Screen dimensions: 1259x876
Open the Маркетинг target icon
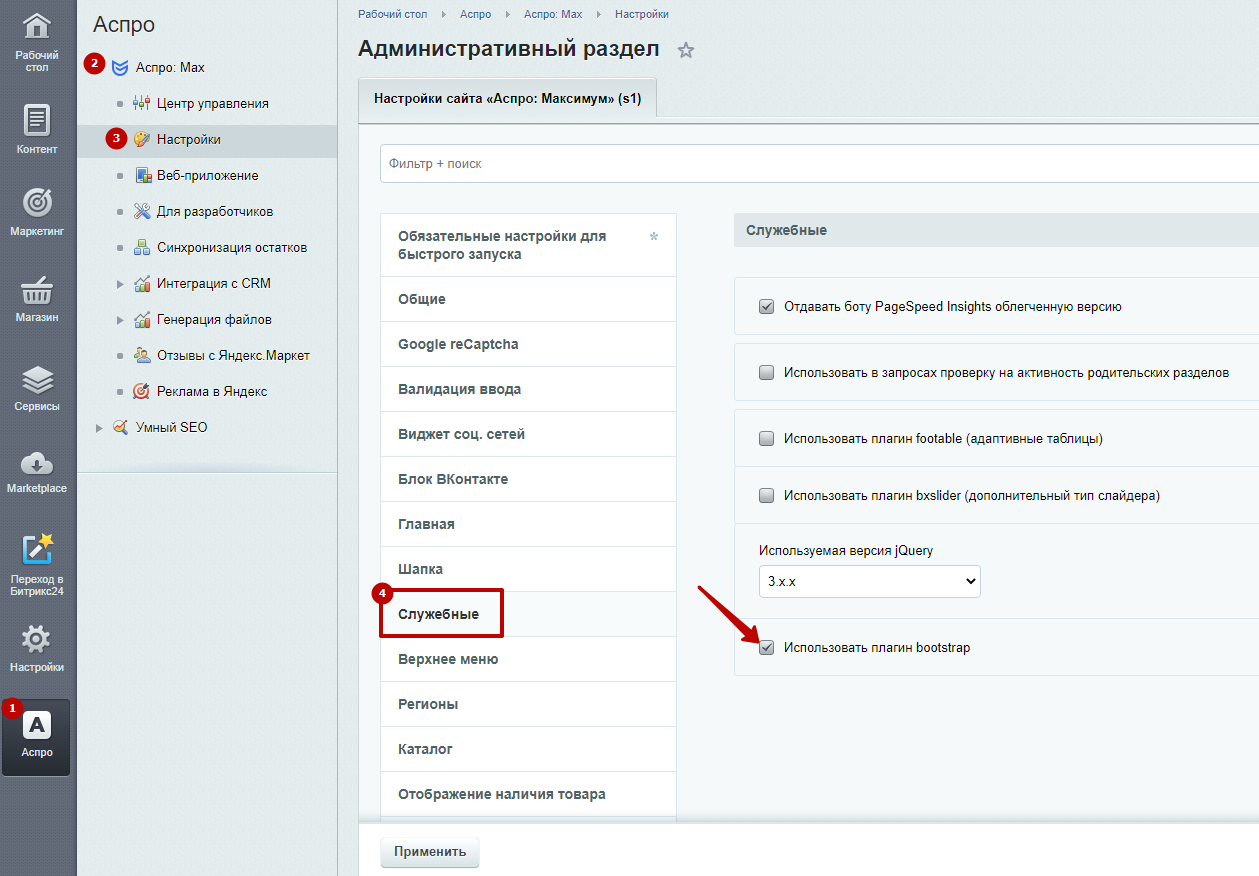click(37, 202)
